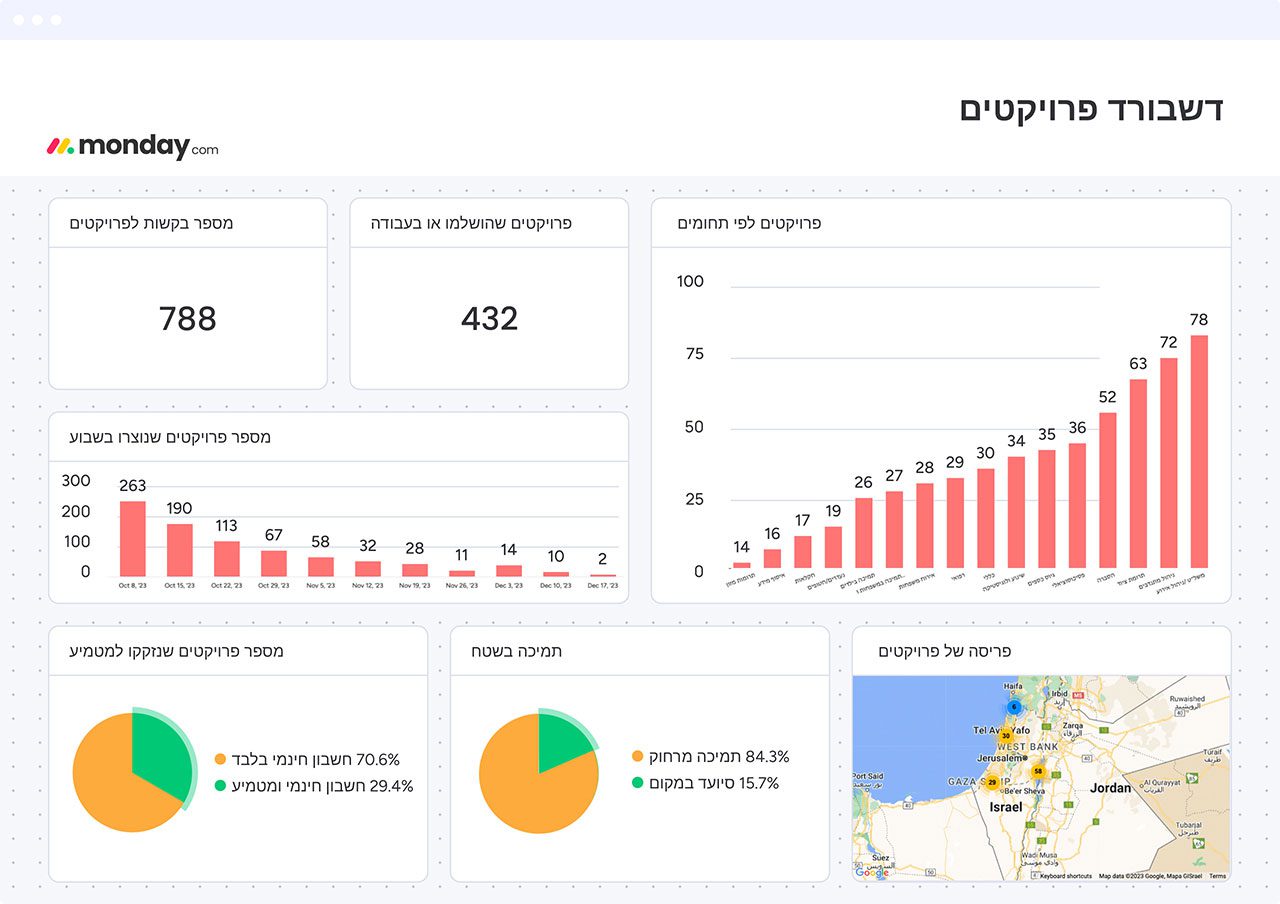Viewport: 1280px width, 904px height.
Task: Open the map Terms link
Action: click(x=1217, y=876)
